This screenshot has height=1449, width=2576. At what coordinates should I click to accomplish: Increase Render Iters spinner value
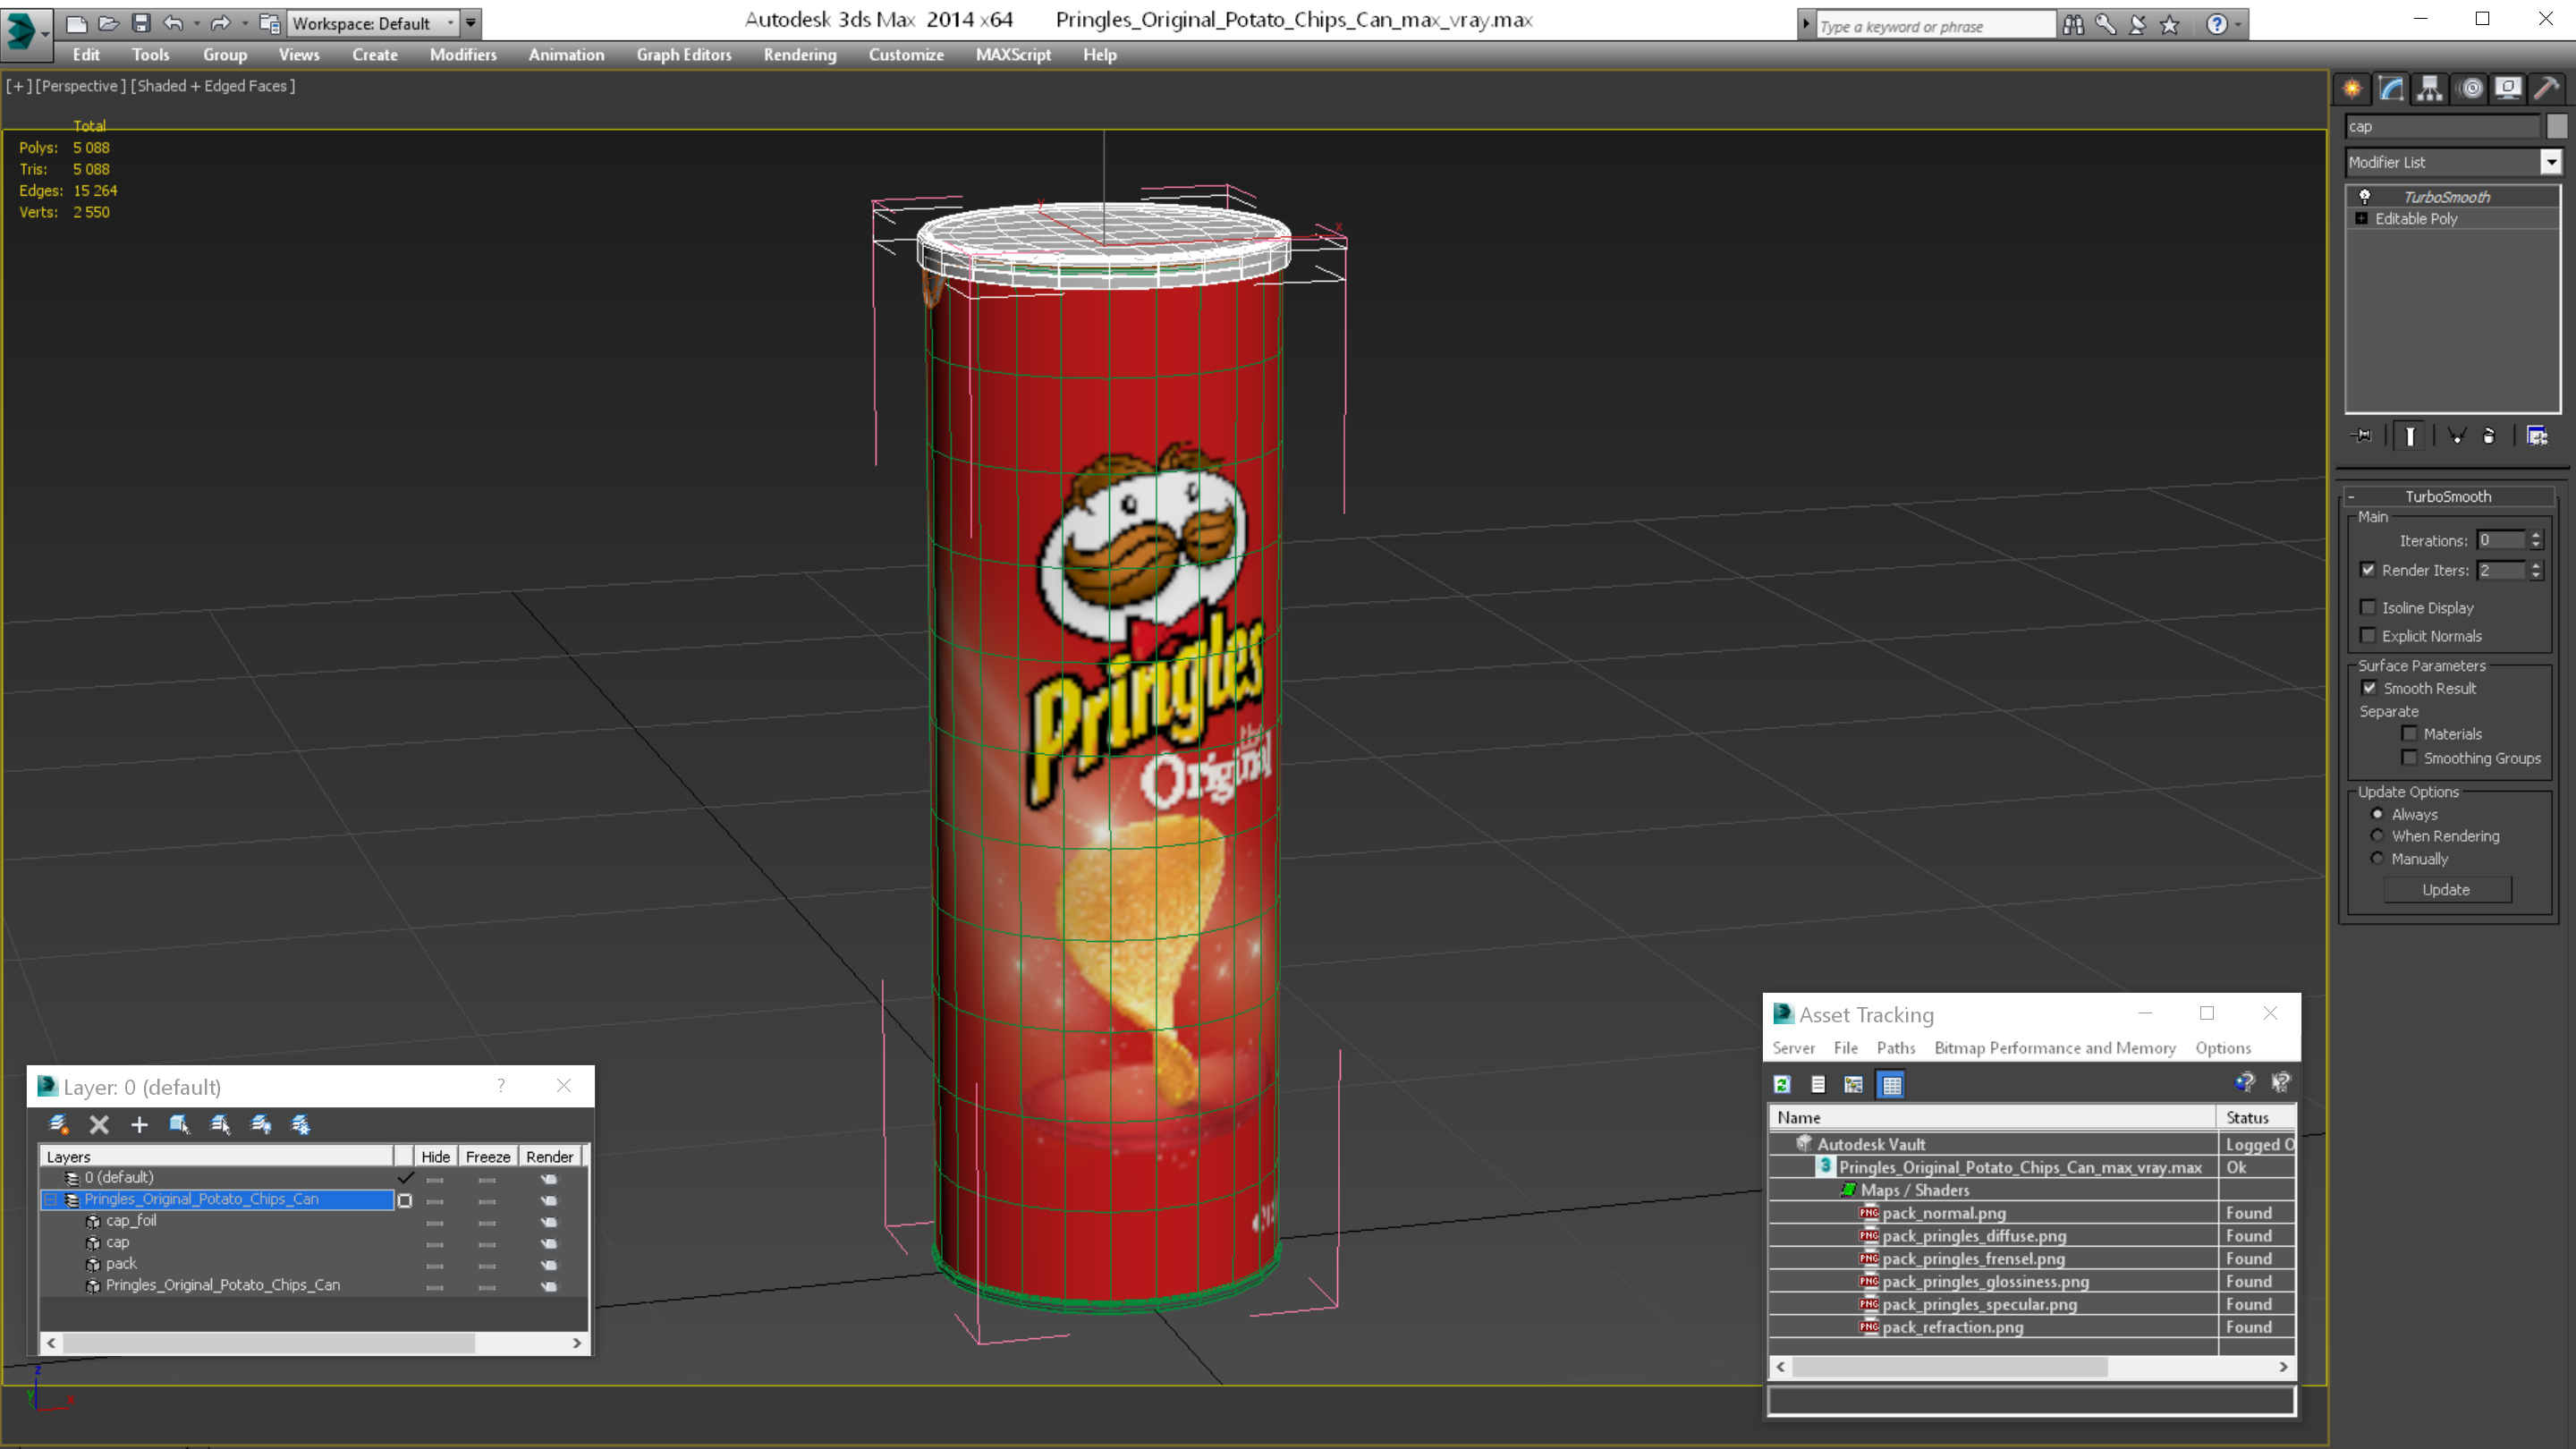point(2536,565)
